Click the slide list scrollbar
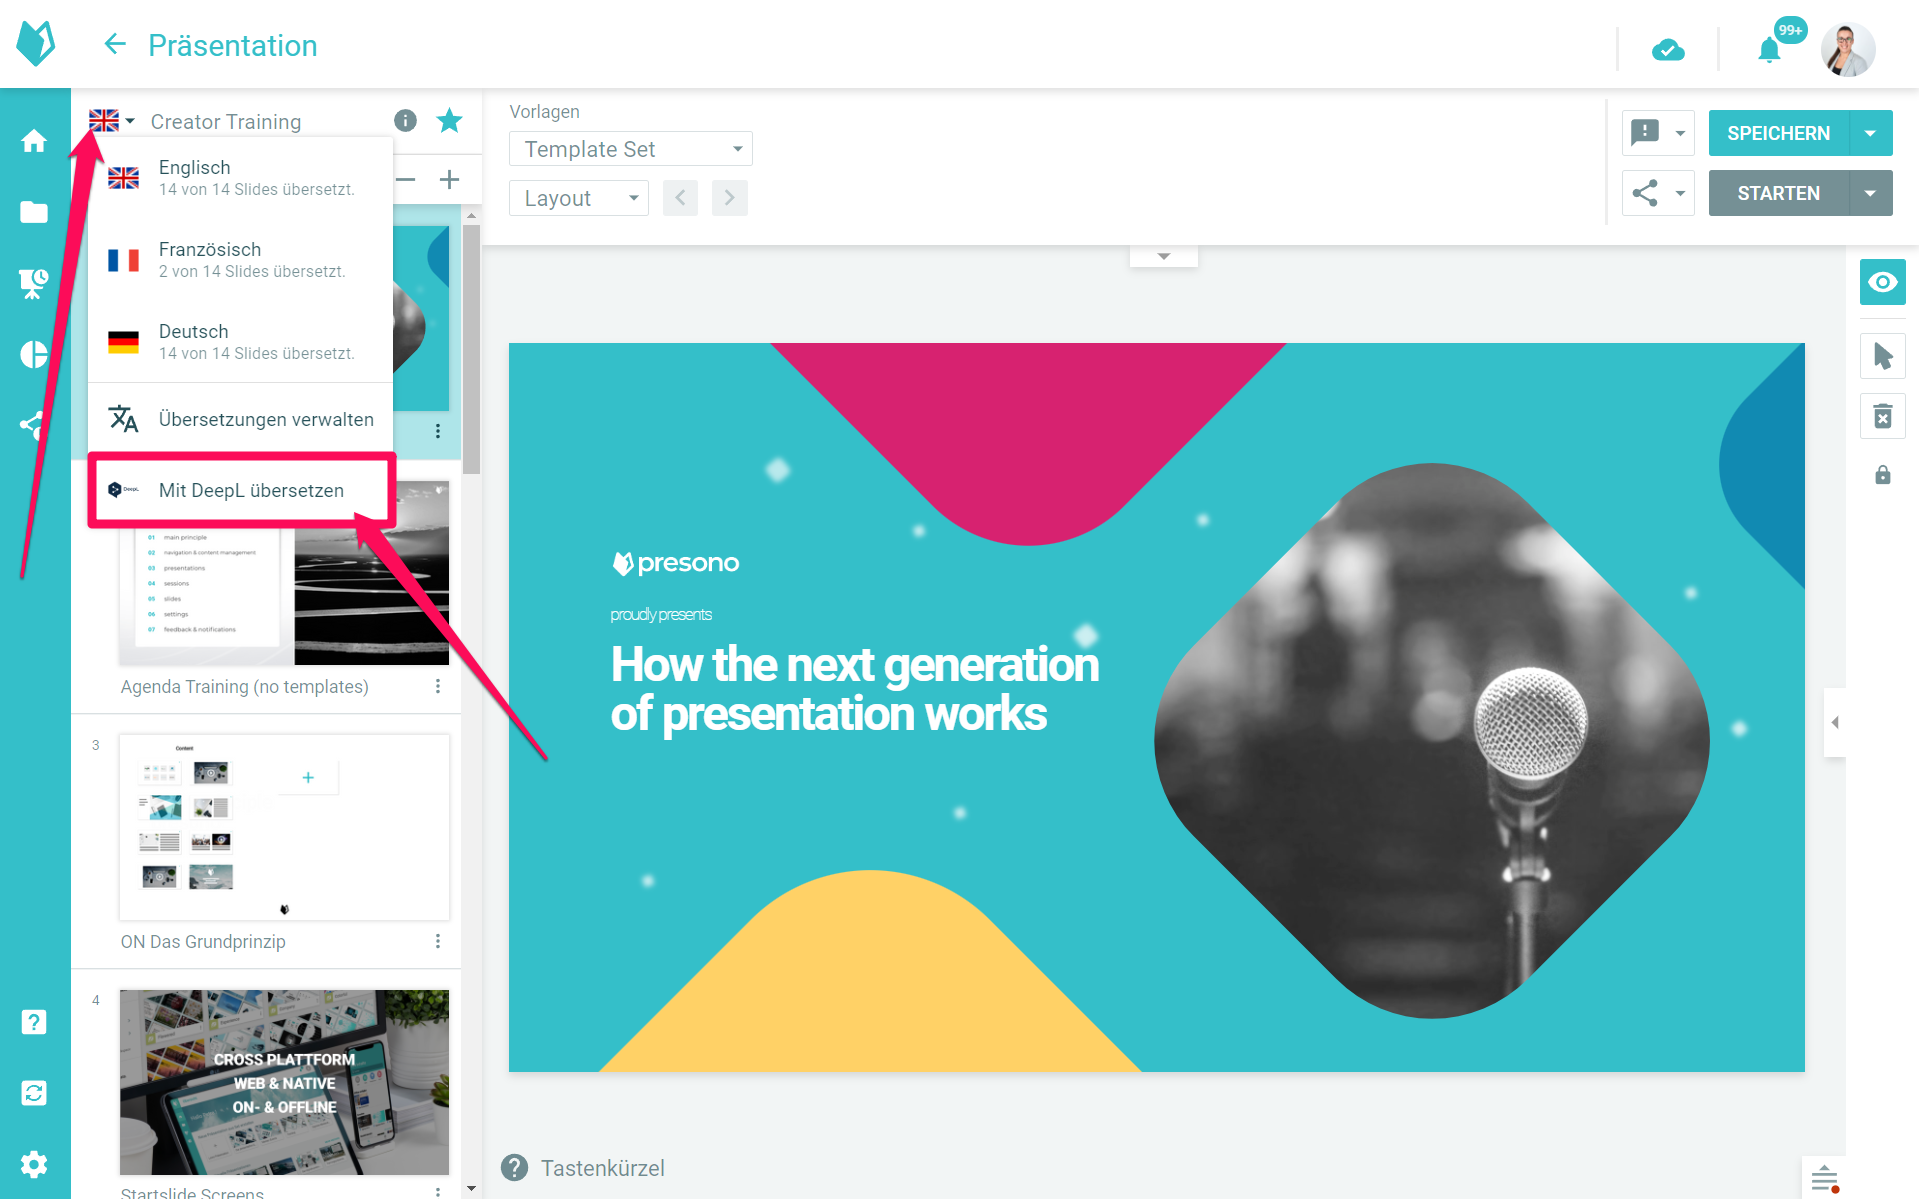This screenshot has width=1919, height=1199. tap(471, 349)
